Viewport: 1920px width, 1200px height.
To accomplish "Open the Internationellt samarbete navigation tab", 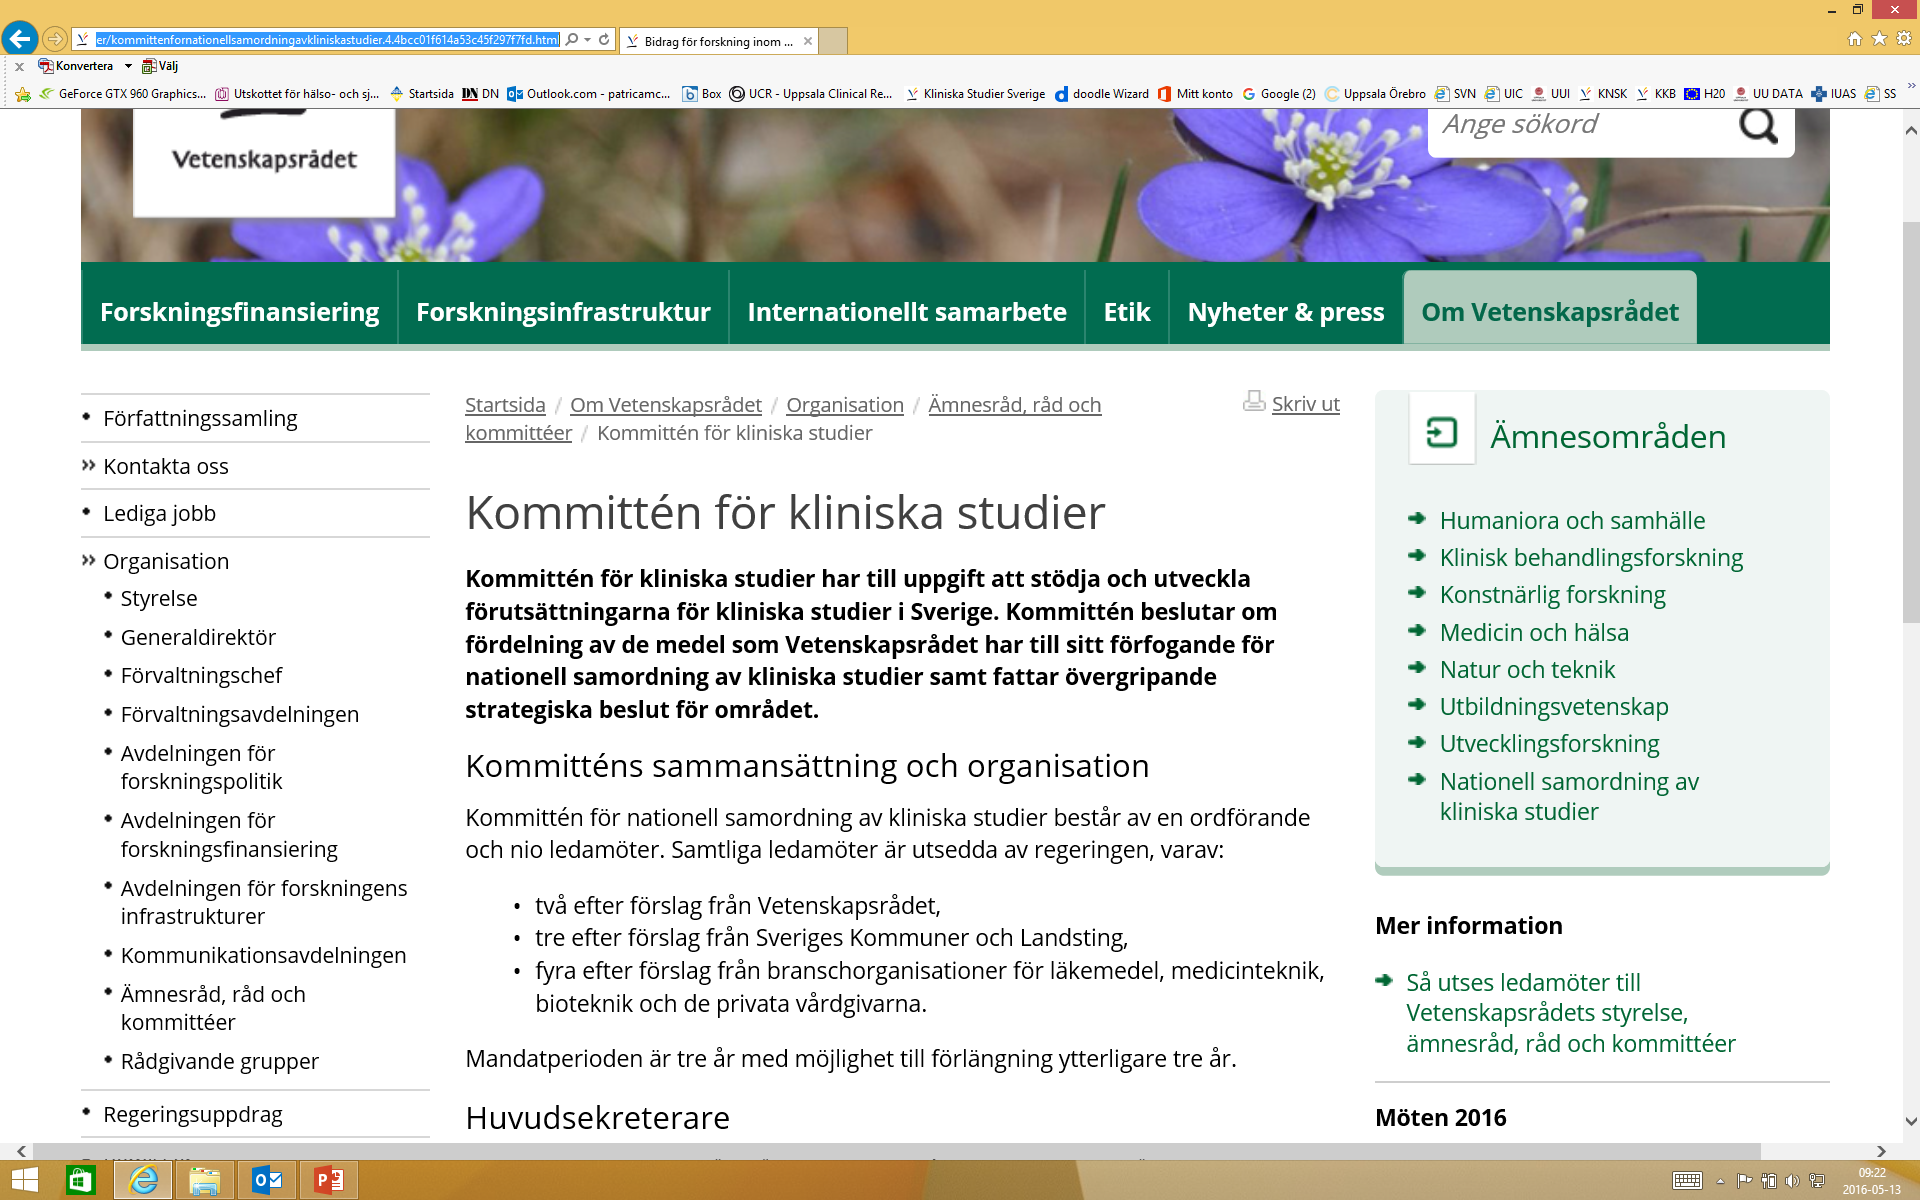I will point(907,311).
